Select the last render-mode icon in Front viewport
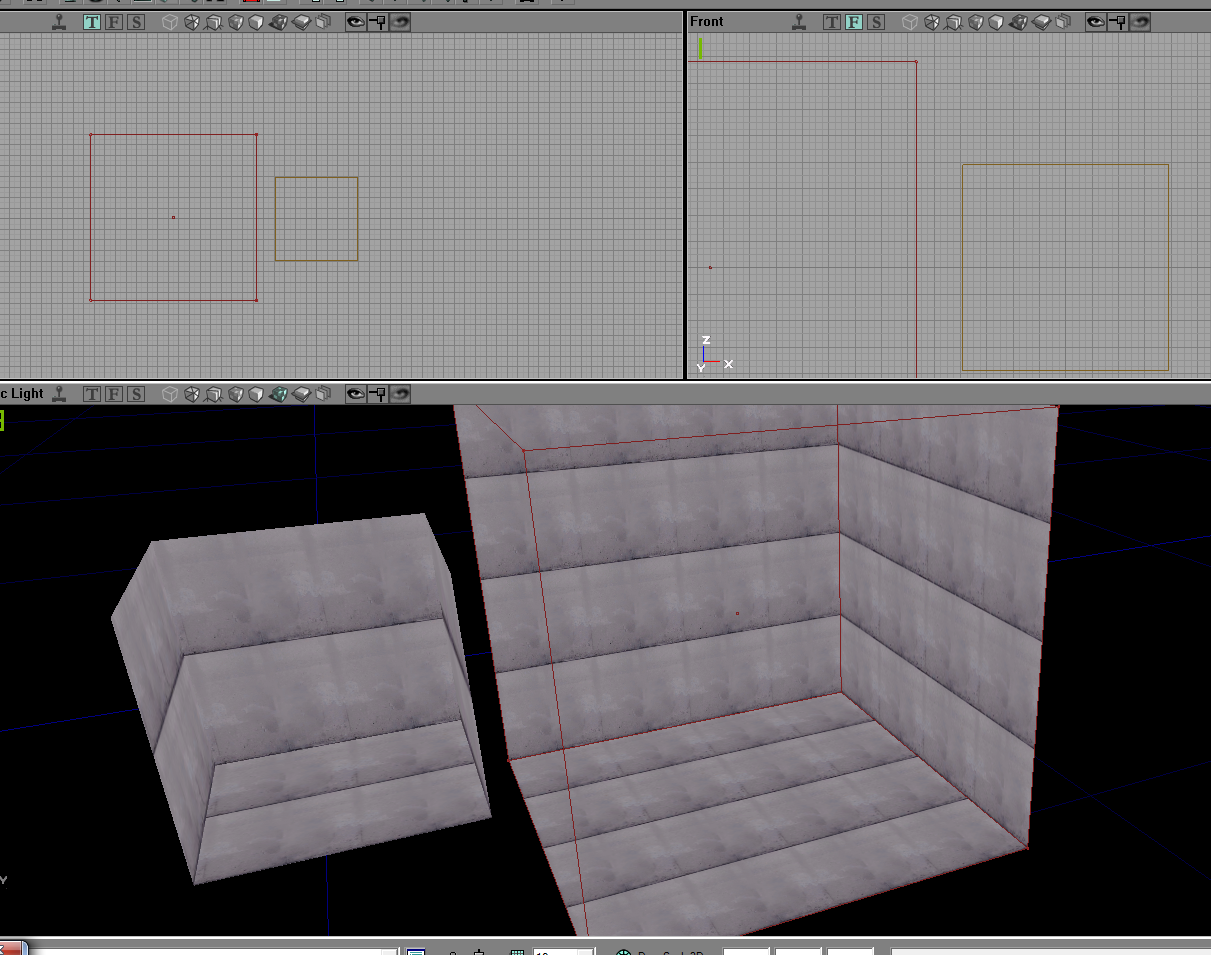Viewport: 1211px width, 955px height. 1064,22
